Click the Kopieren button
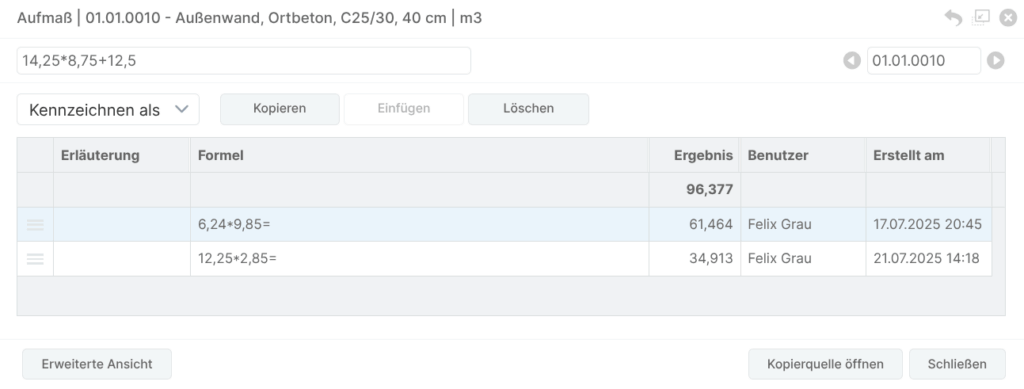This screenshot has width=1024, height=389. [280, 108]
